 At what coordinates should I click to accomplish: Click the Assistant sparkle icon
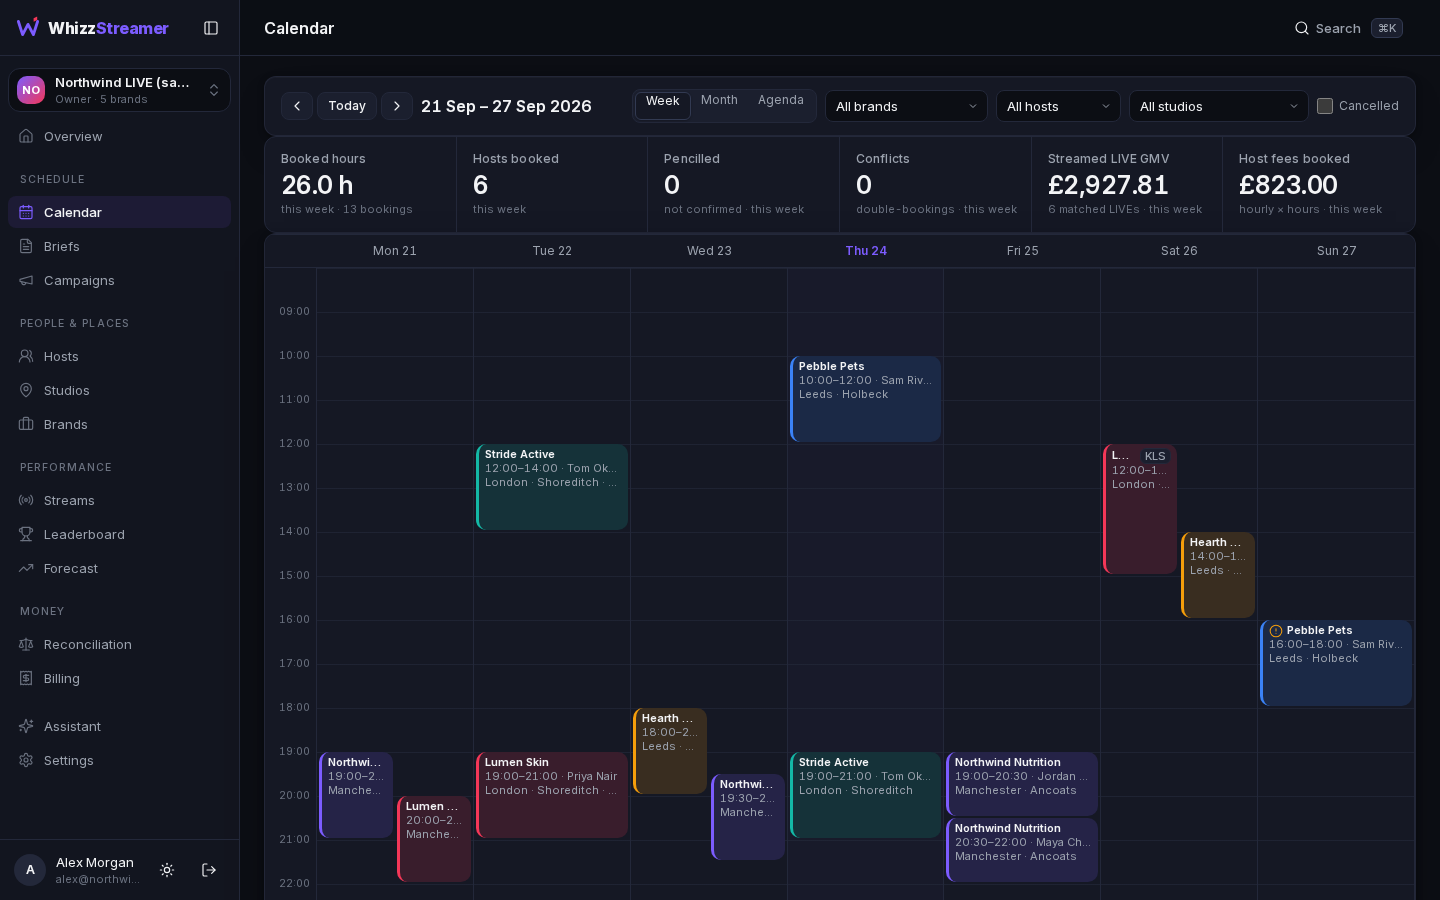click(x=26, y=726)
